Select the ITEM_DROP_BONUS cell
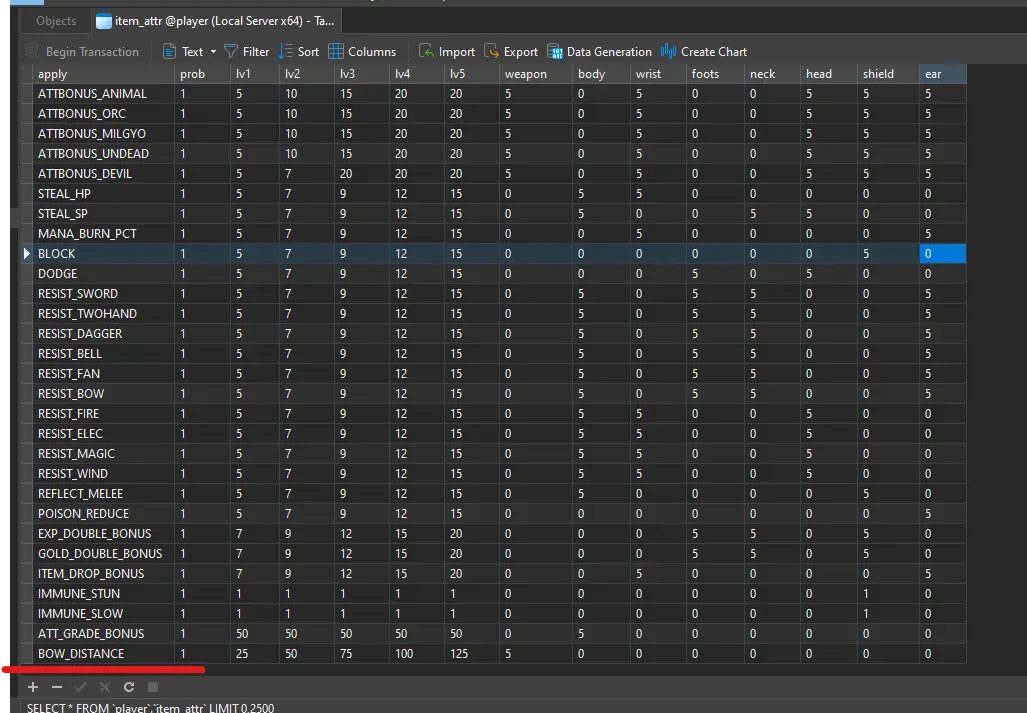Screen dimensions: 1027x713 103,573
